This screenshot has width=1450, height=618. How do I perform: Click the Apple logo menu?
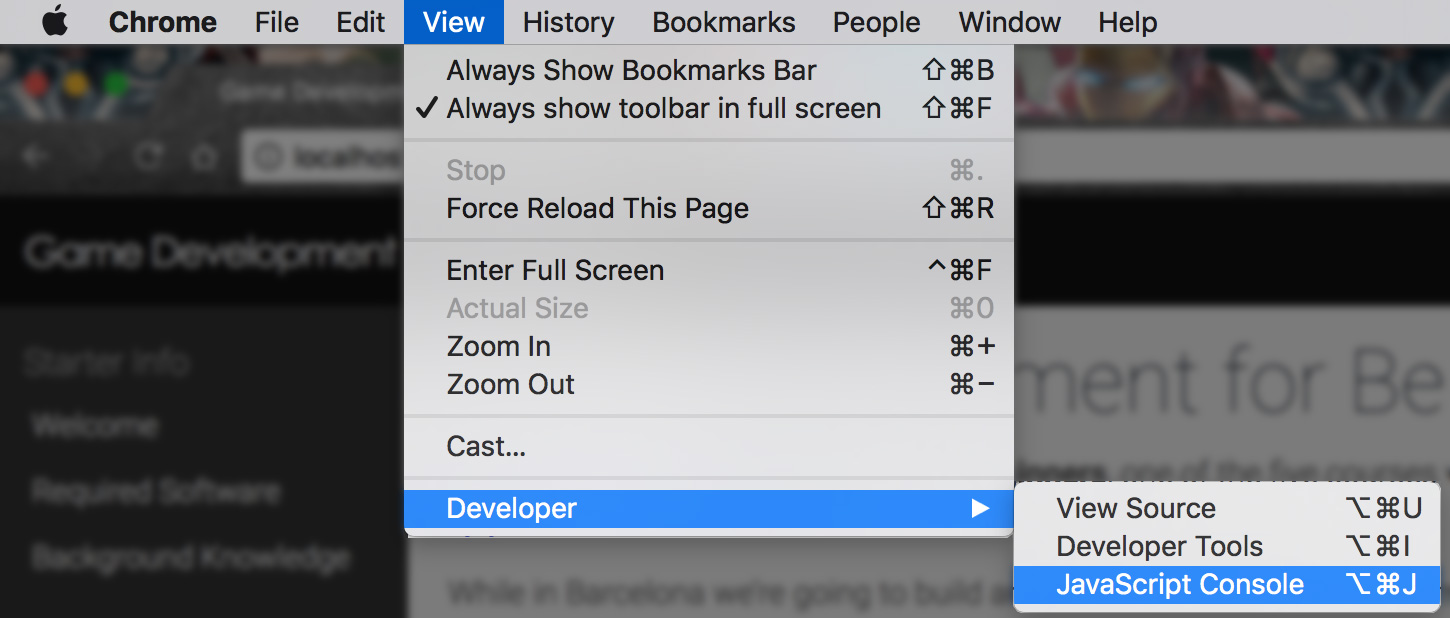pos(55,22)
